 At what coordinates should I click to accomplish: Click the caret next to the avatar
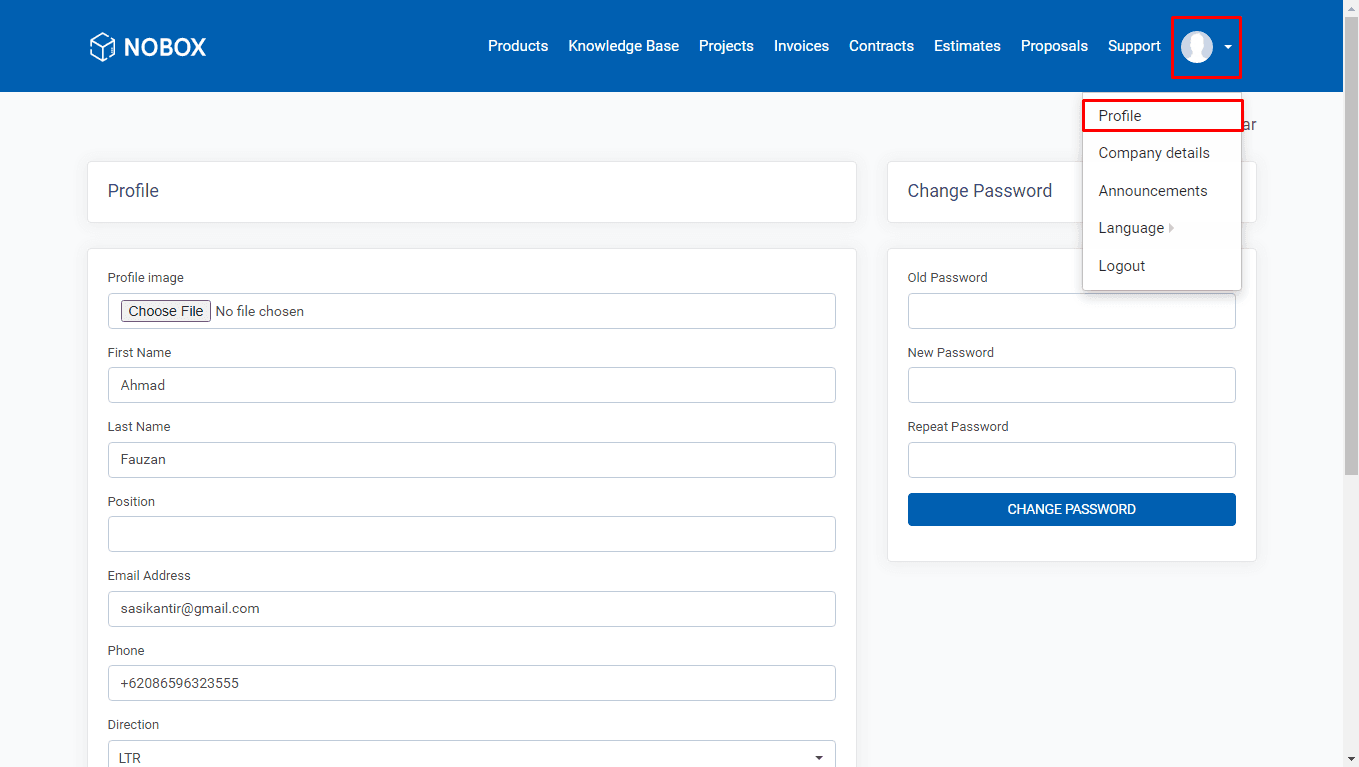pos(1227,46)
